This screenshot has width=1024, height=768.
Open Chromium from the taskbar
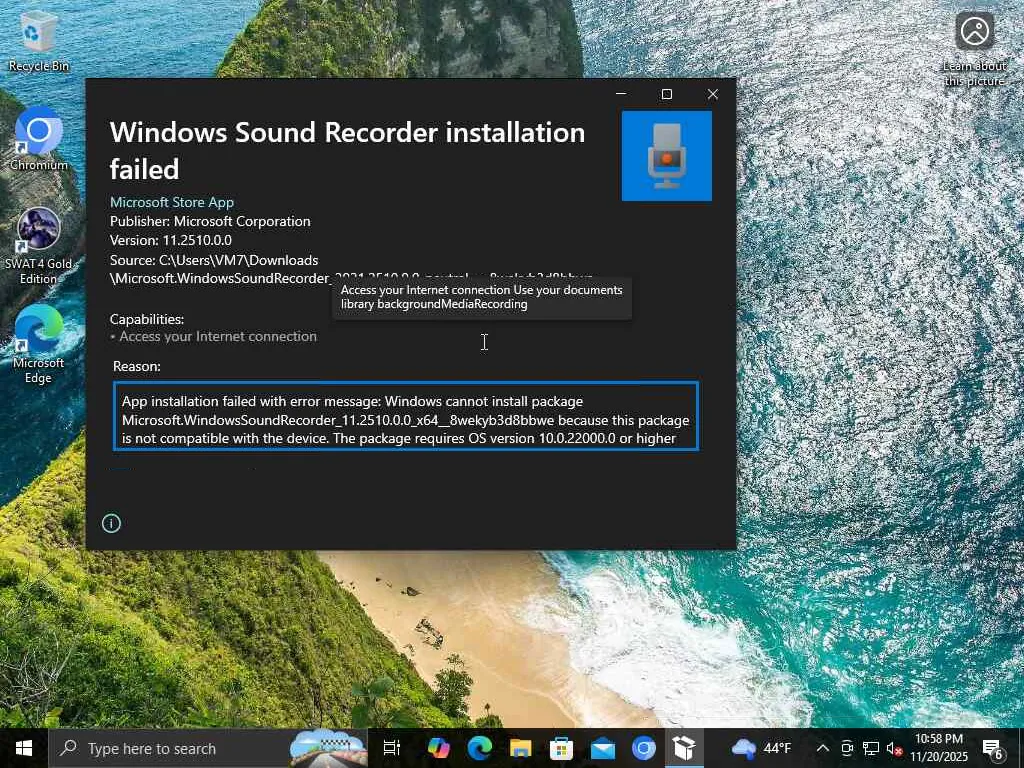pos(643,748)
